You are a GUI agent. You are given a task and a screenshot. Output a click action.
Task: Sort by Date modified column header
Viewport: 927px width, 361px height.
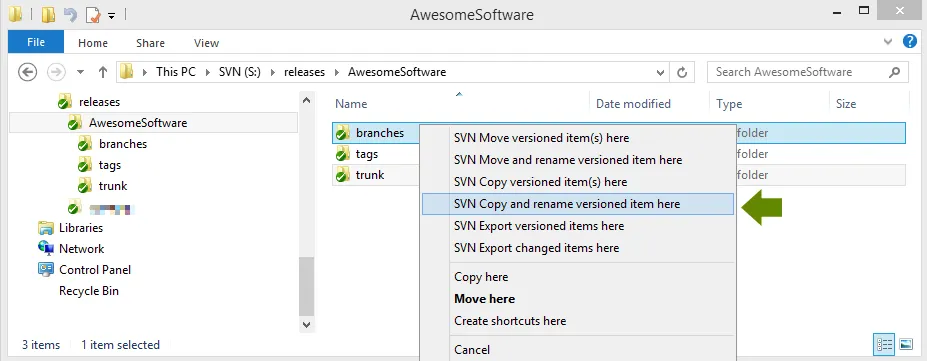(633, 103)
